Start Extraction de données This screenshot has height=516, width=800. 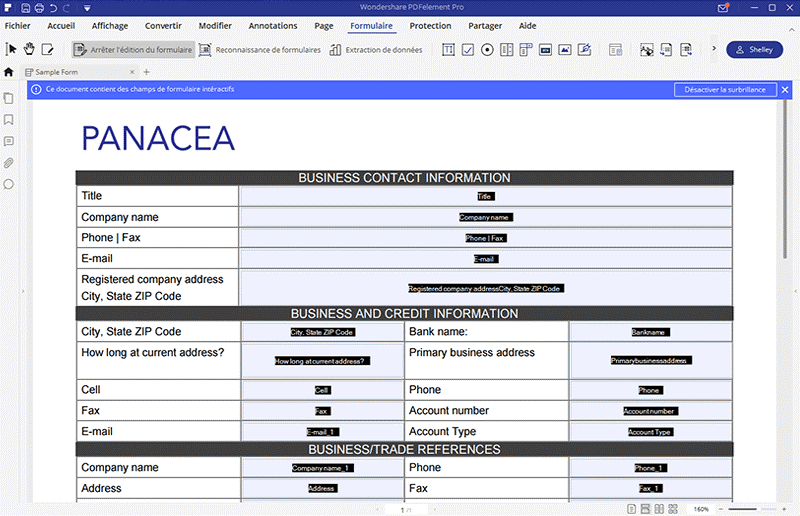(376, 50)
